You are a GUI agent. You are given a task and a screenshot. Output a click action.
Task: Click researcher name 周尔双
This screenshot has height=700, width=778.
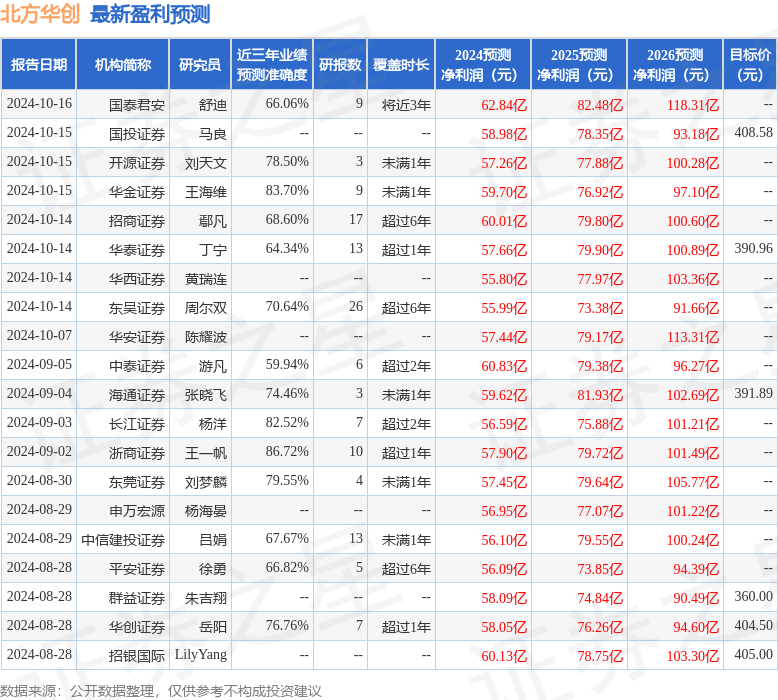(x=206, y=308)
